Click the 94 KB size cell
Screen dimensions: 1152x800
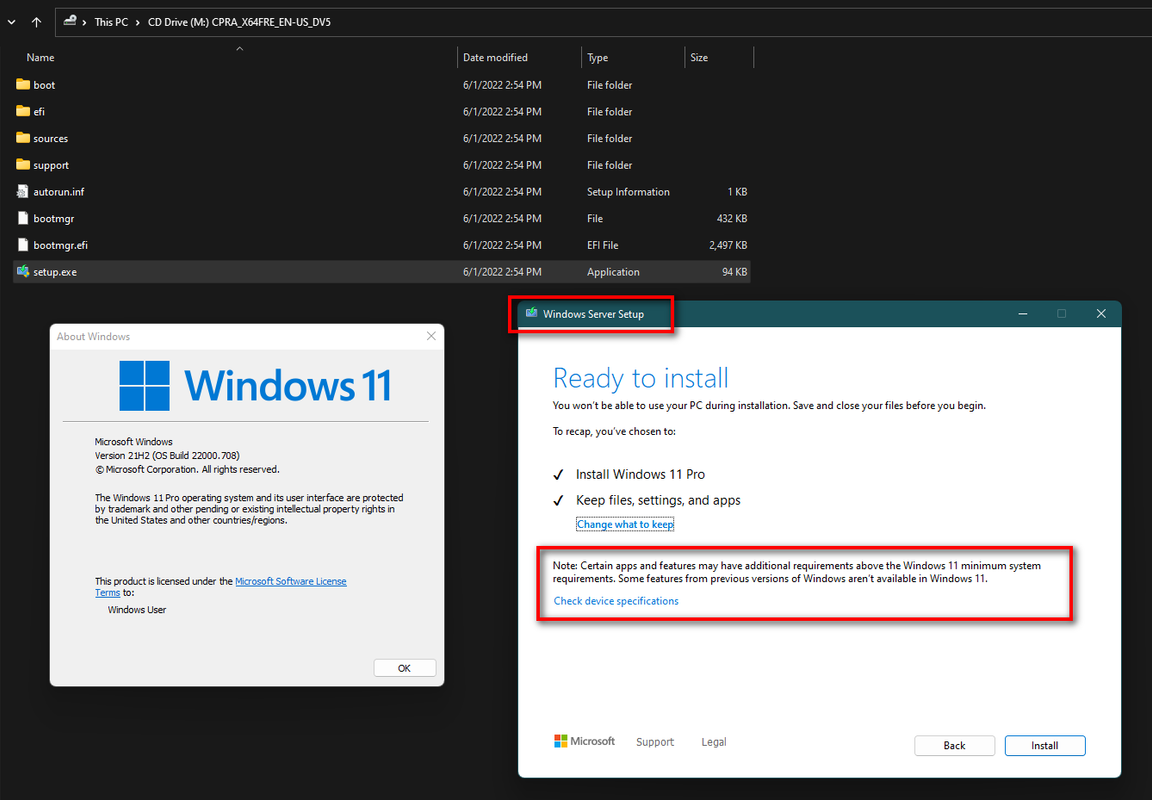pos(735,272)
